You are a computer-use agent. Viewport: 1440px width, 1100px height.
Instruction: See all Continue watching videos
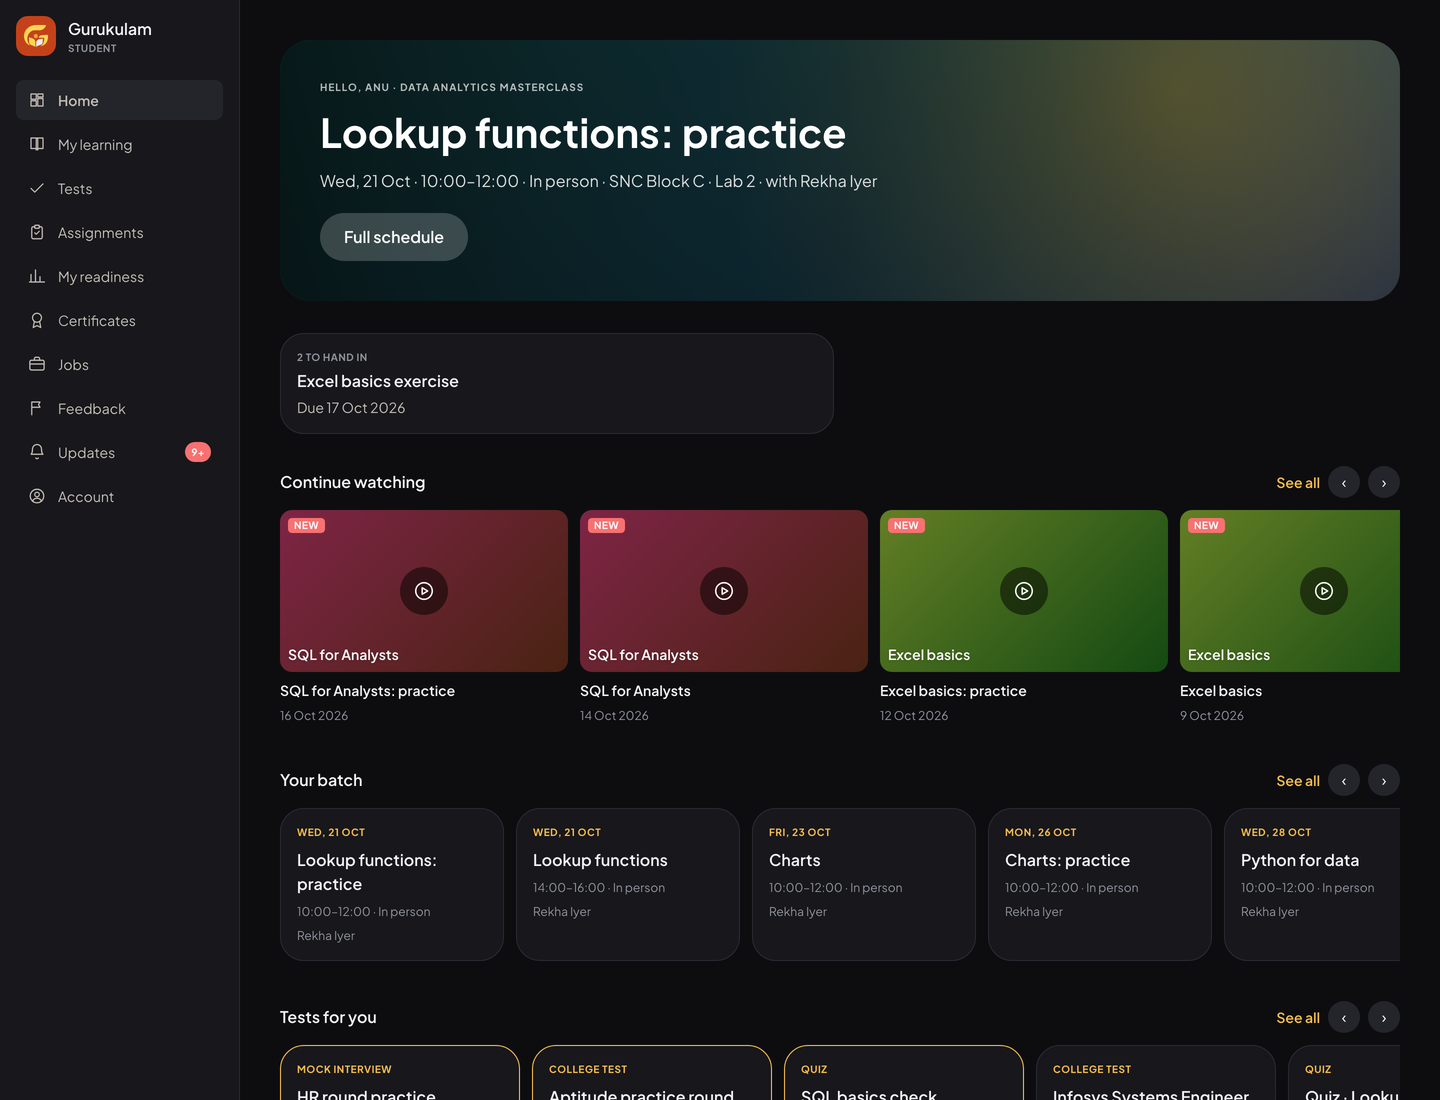tap(1298, 483)
